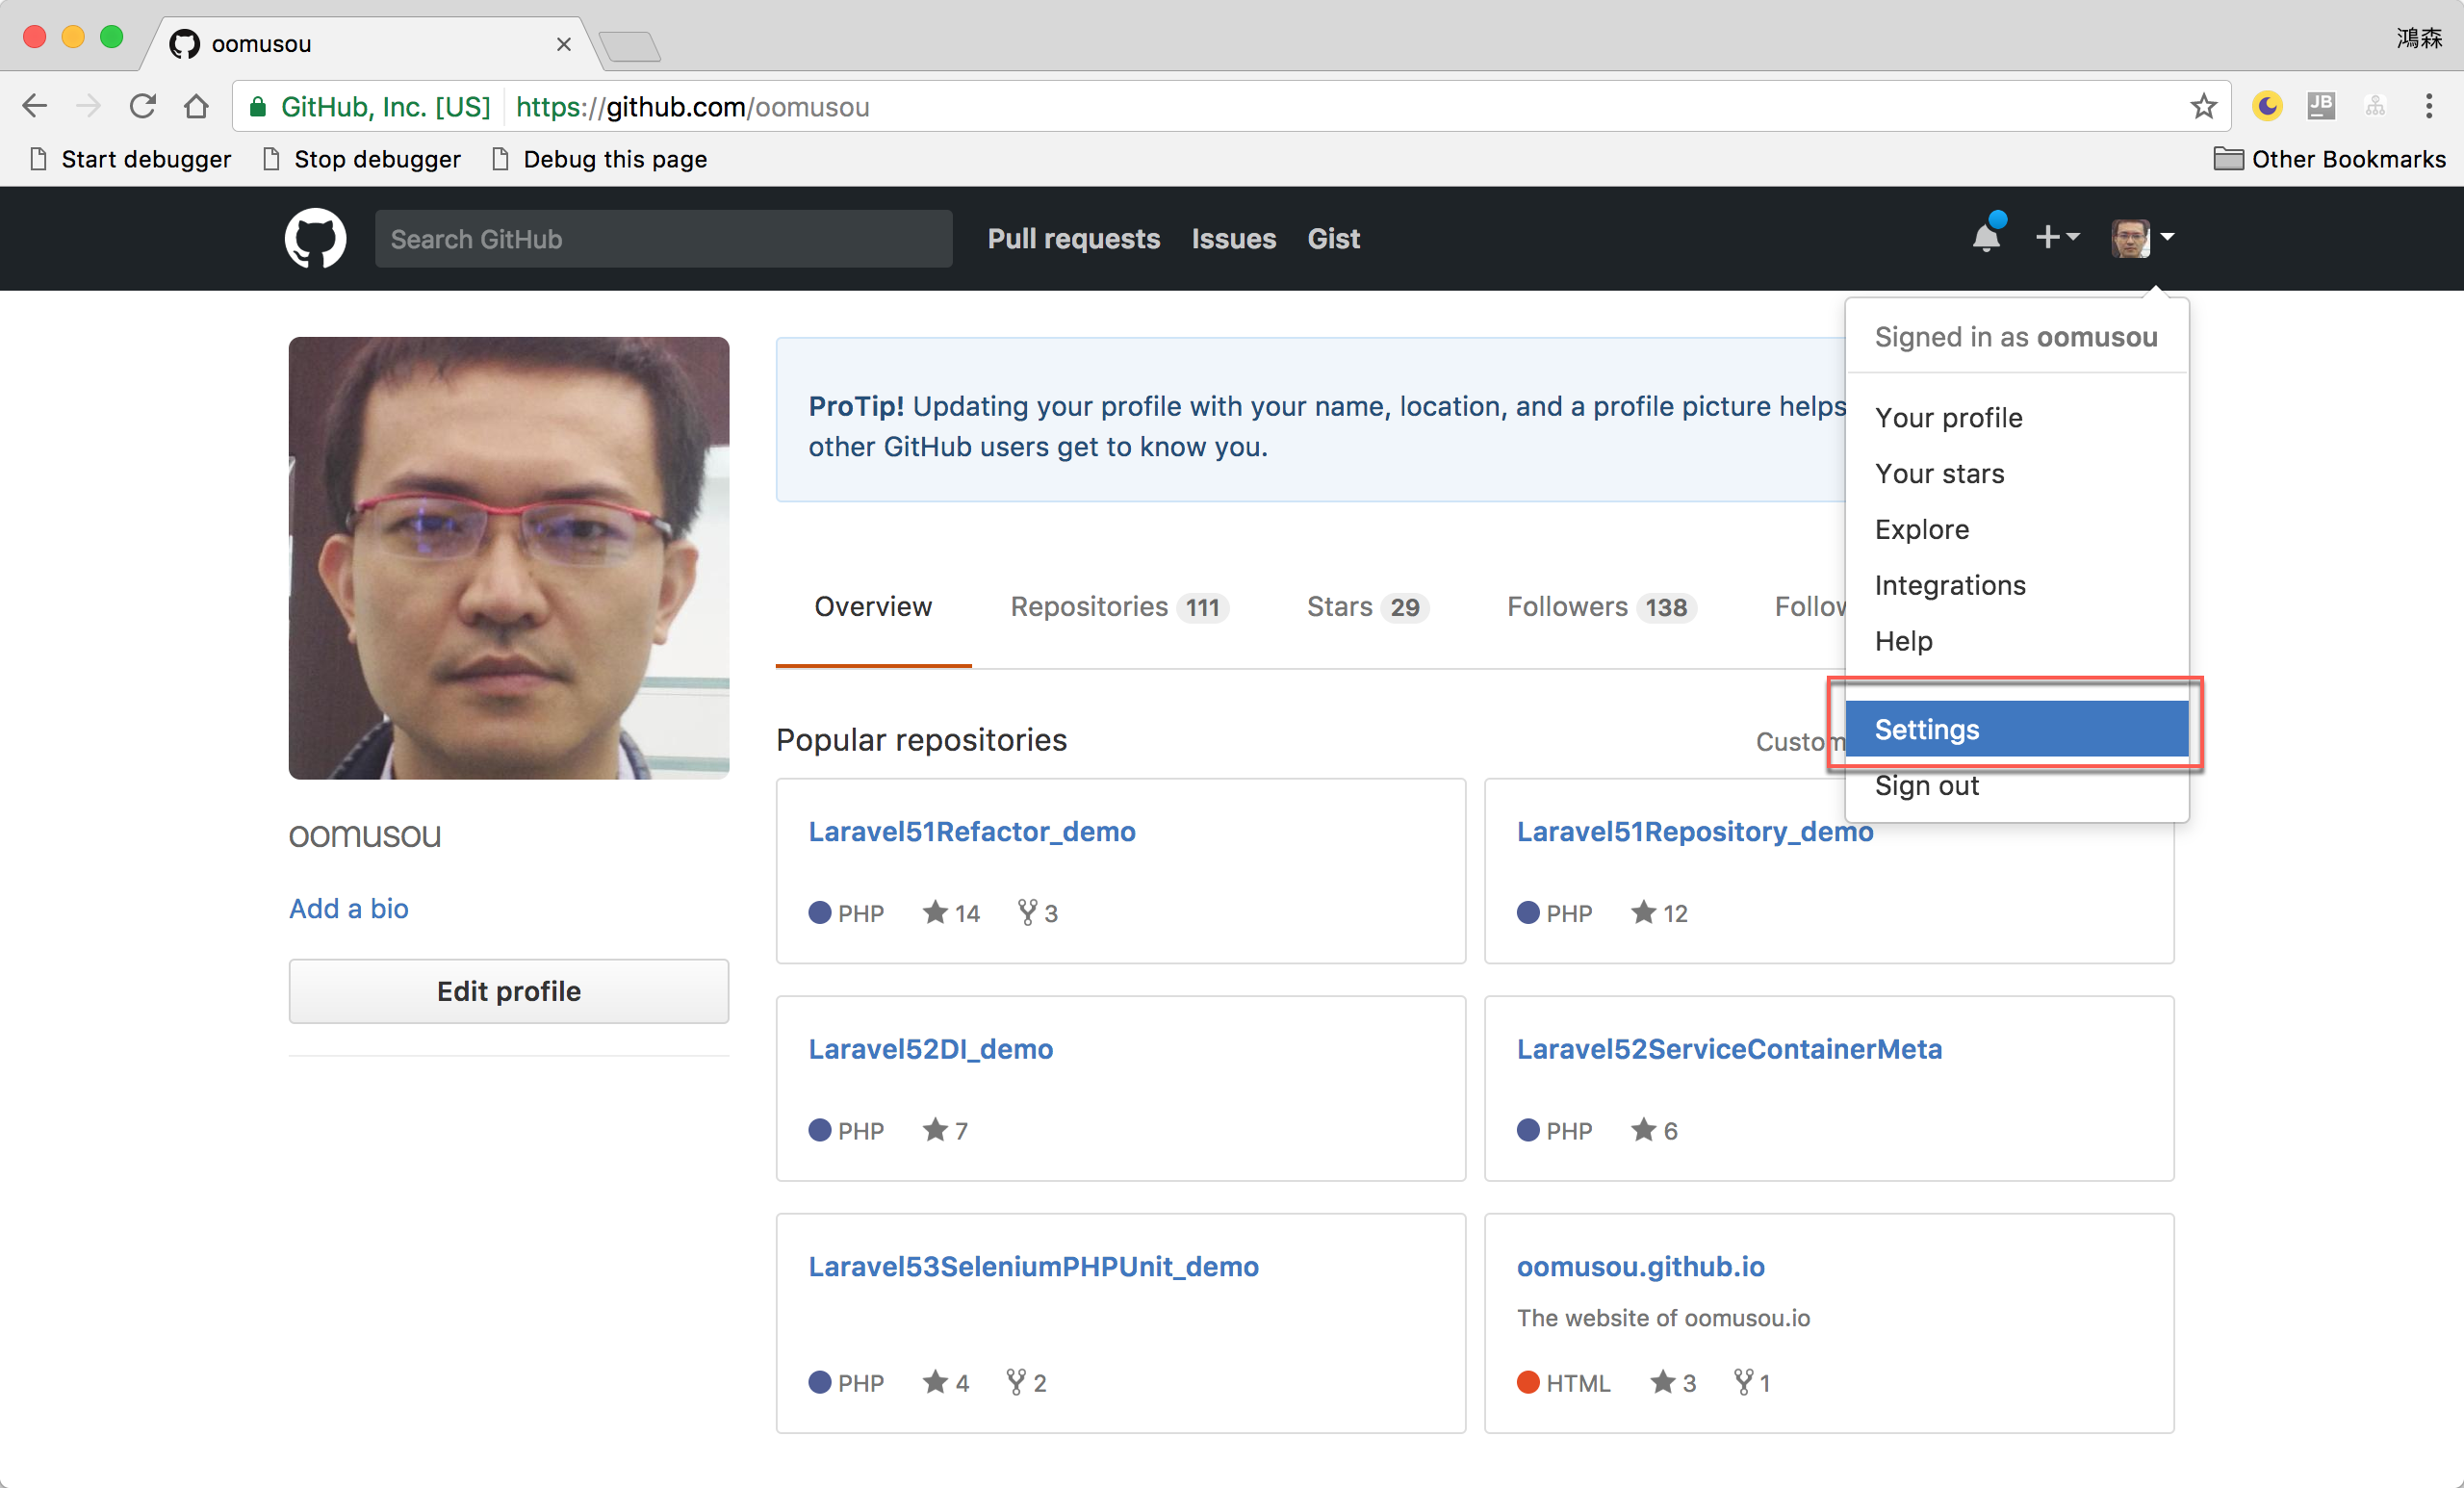Screen dimensions: 2464x1488
Task: Bookmark this page with star icon
Action: click(x=2203, y=106)
